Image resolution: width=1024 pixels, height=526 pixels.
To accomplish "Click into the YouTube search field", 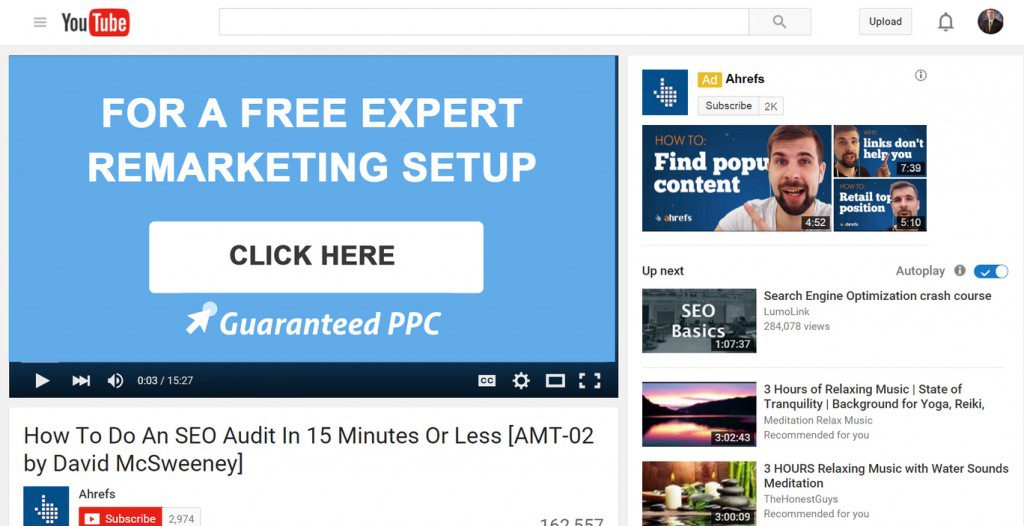I will point(484,22).
